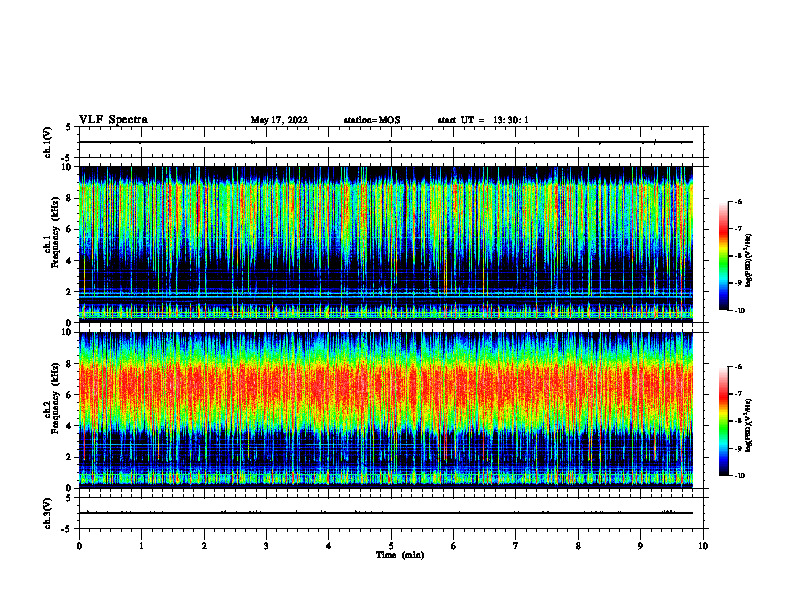
Task: Click time axis tick label "1"
Action: click(x=141, y=546)
